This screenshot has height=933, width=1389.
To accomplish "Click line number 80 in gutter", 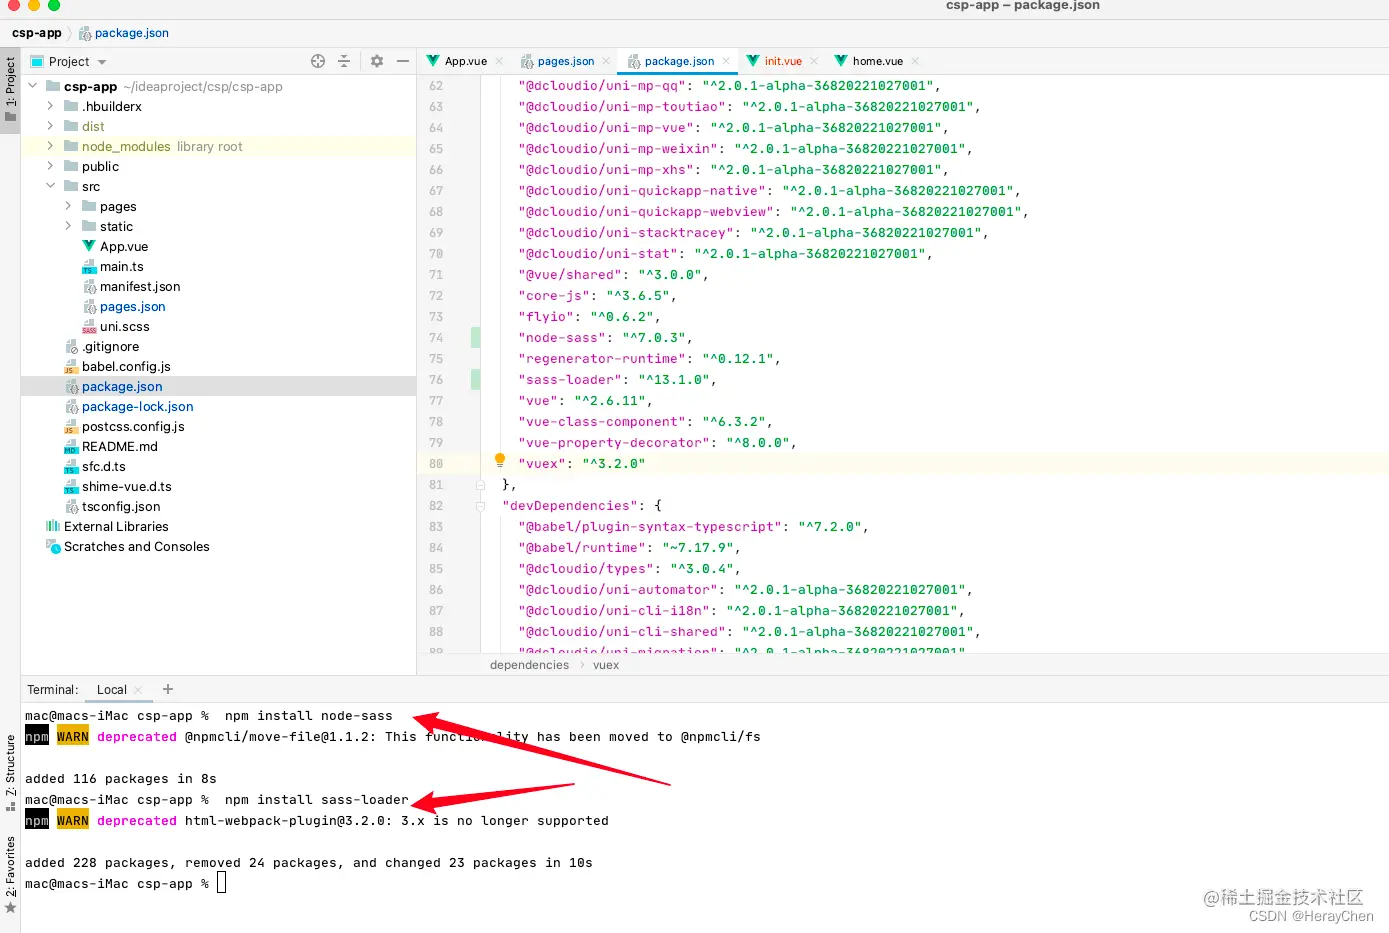I will [x=436, y=464].
